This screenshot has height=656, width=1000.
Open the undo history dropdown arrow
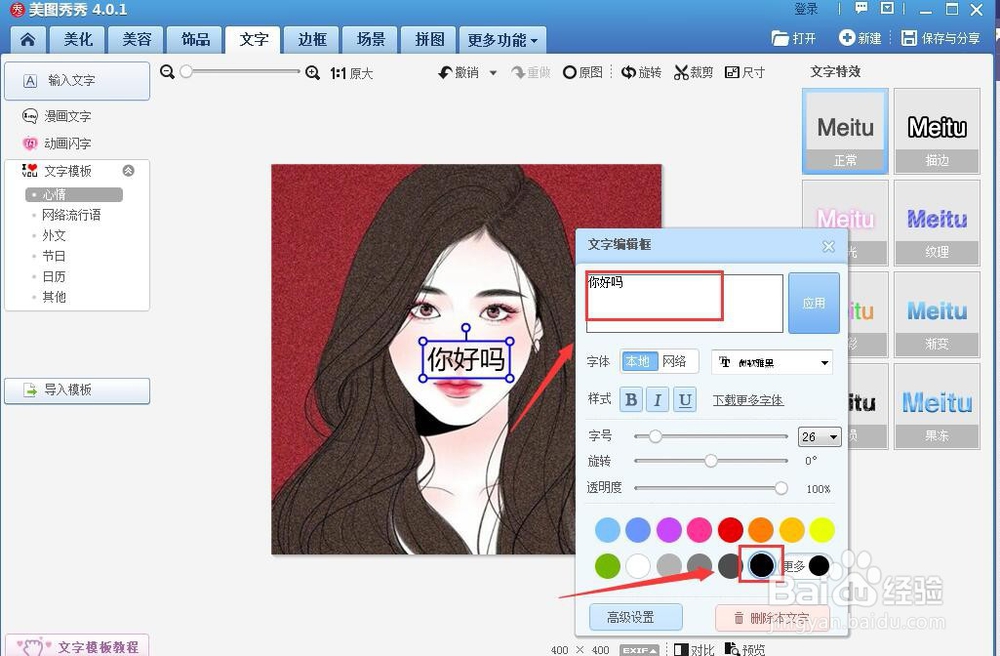click(493, 73)
